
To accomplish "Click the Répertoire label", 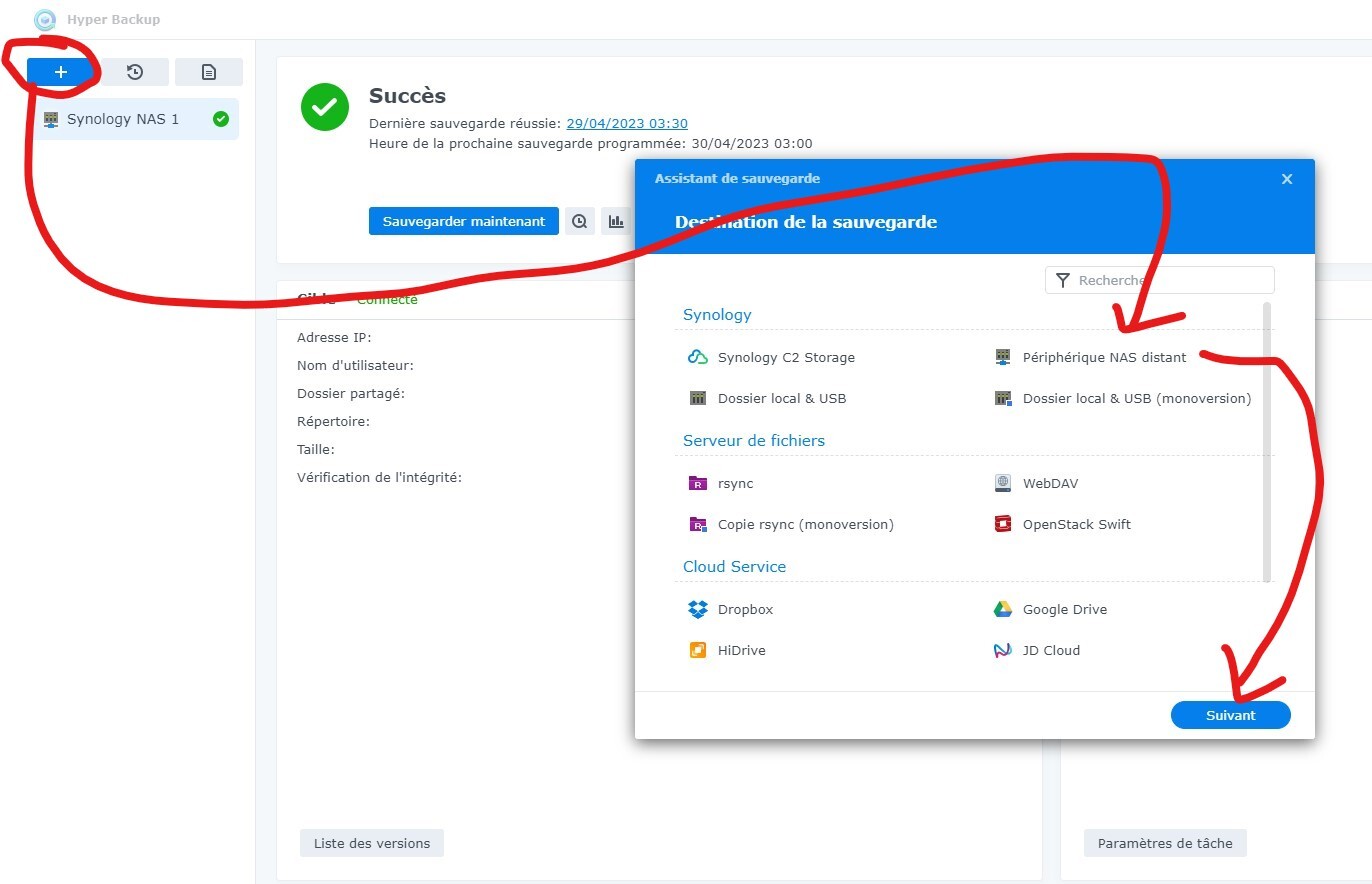I will pyautogui.click(x=333, y=421).
